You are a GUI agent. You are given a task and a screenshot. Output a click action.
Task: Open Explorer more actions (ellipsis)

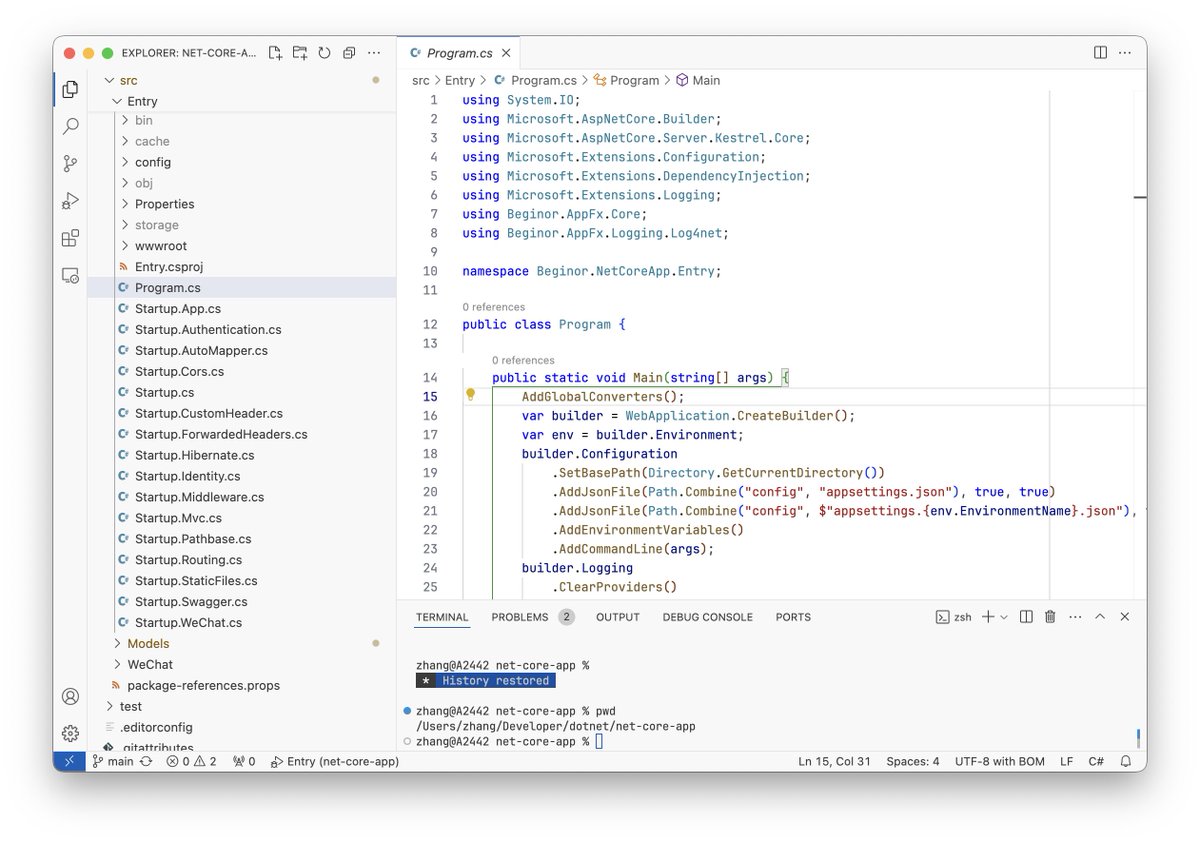tap(374, 53)
